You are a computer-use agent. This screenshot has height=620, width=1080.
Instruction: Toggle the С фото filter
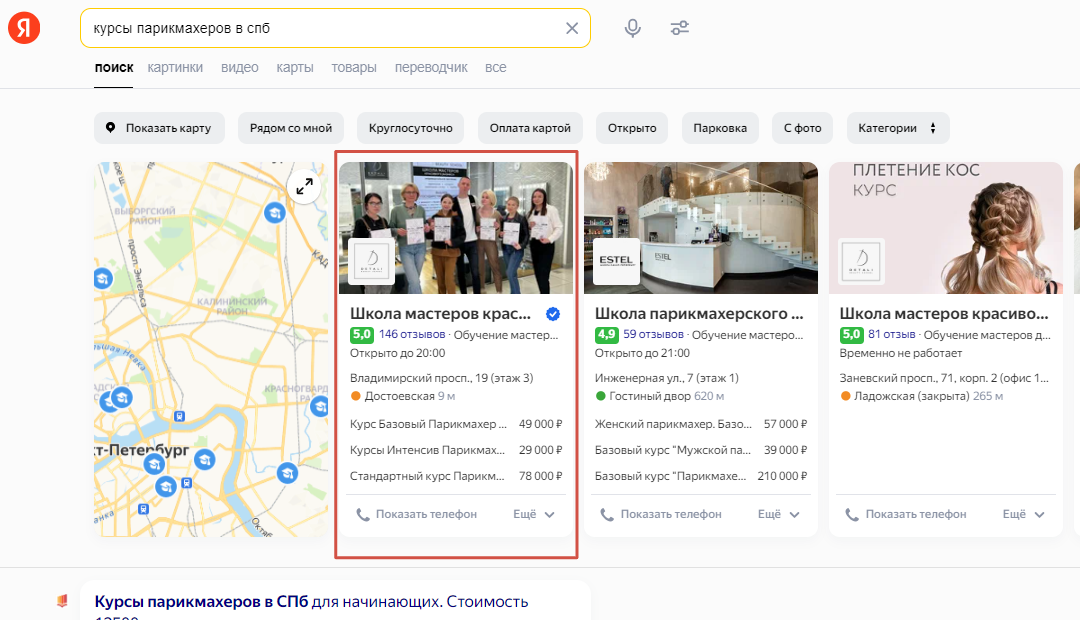[802, 128]
